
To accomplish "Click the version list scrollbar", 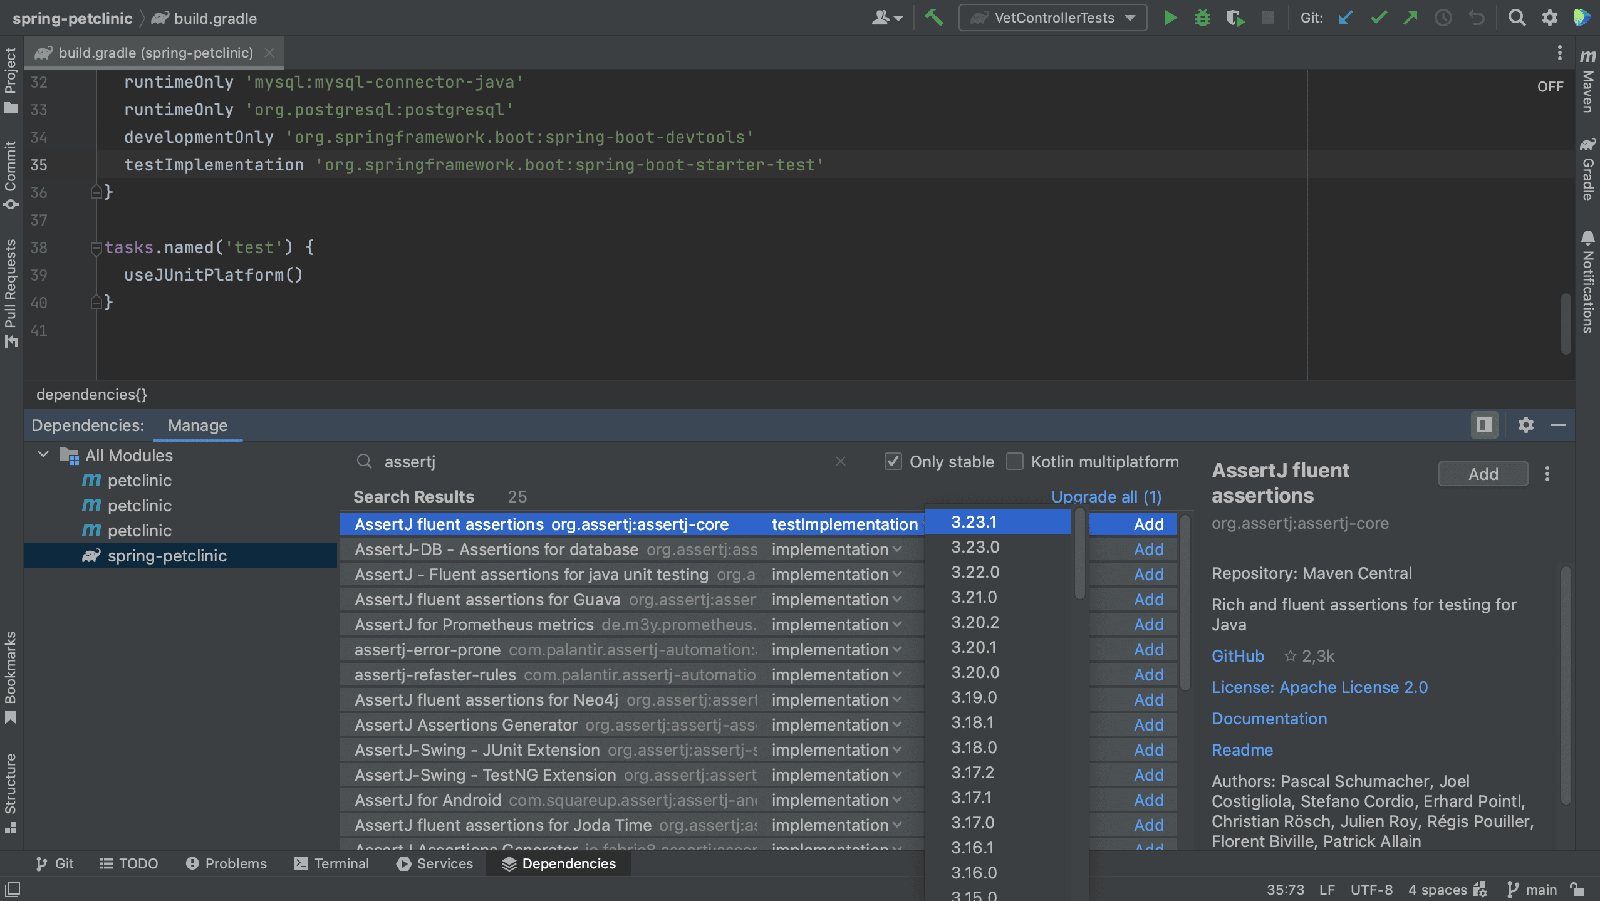I will [1080, 553].
